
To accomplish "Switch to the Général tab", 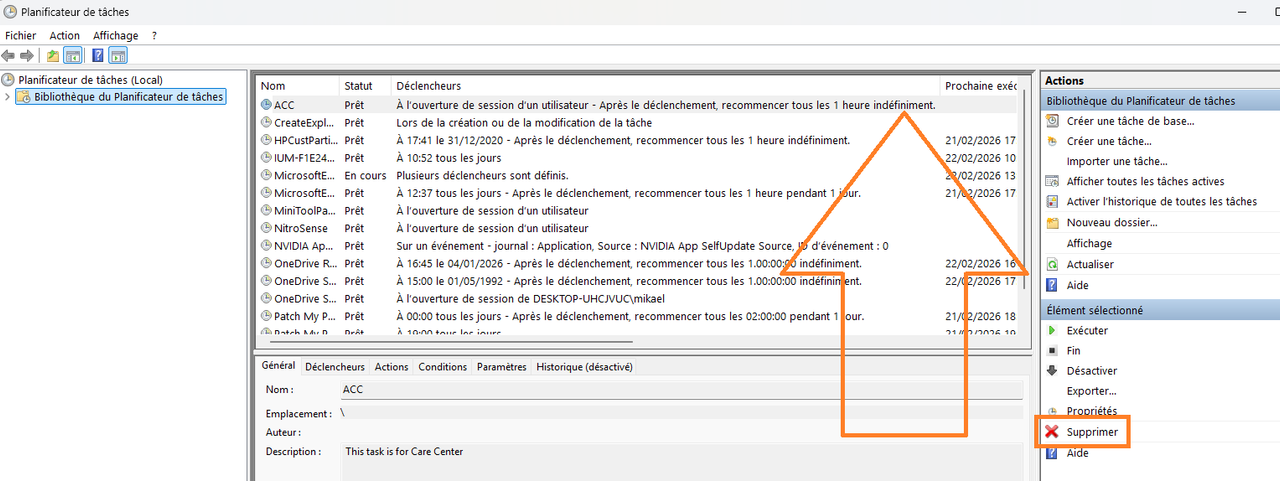I will pyautogui.click(x=278, y=366).
